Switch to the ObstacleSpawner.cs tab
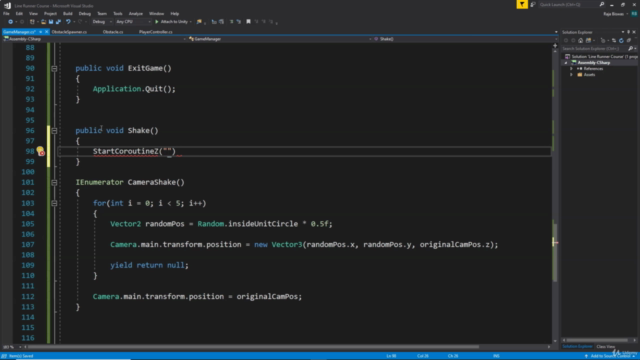Screen dimensions: 640x360 pos(69,32)
